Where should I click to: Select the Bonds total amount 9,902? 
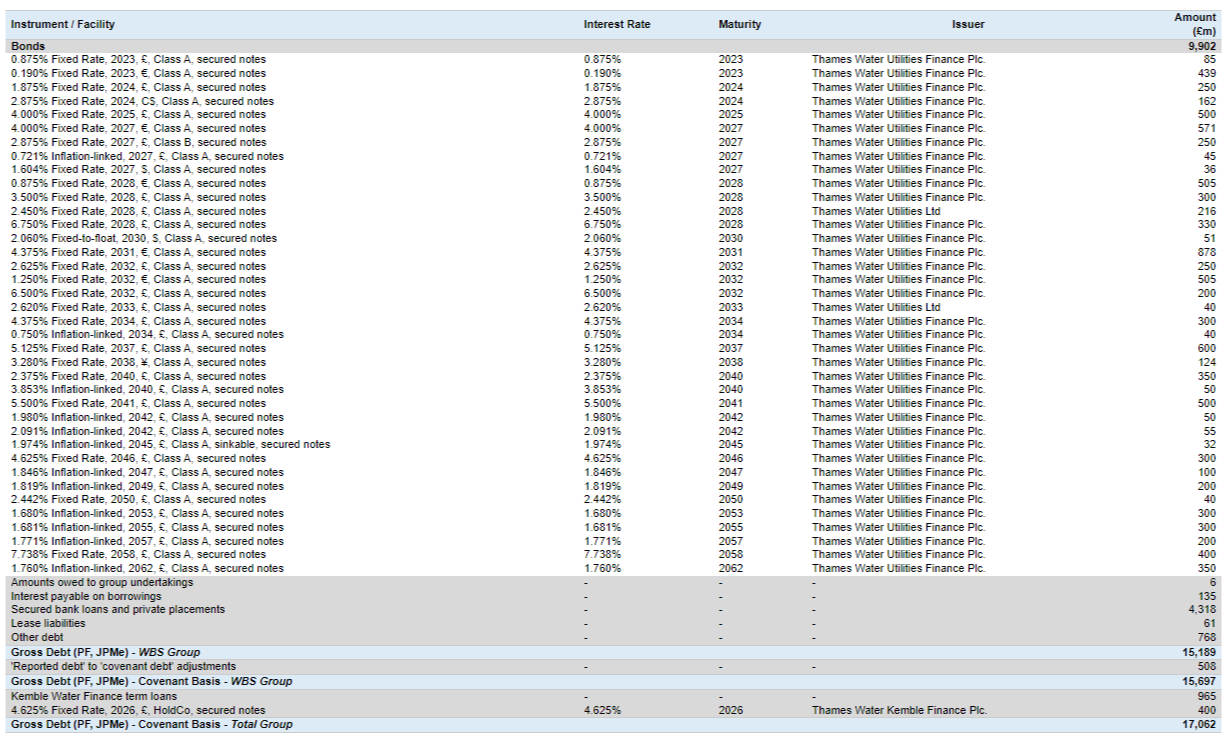1201,46
